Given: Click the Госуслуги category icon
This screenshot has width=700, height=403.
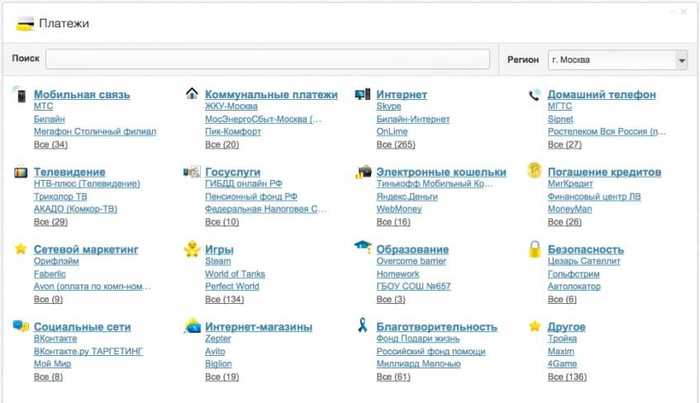Looking at the screenshot, I should [192, 171].
